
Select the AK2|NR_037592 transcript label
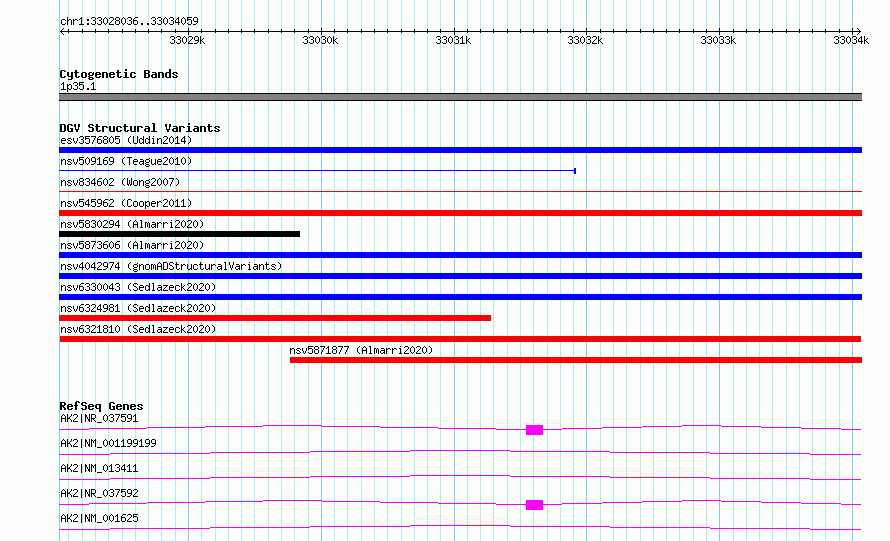[x=99, y=493]
